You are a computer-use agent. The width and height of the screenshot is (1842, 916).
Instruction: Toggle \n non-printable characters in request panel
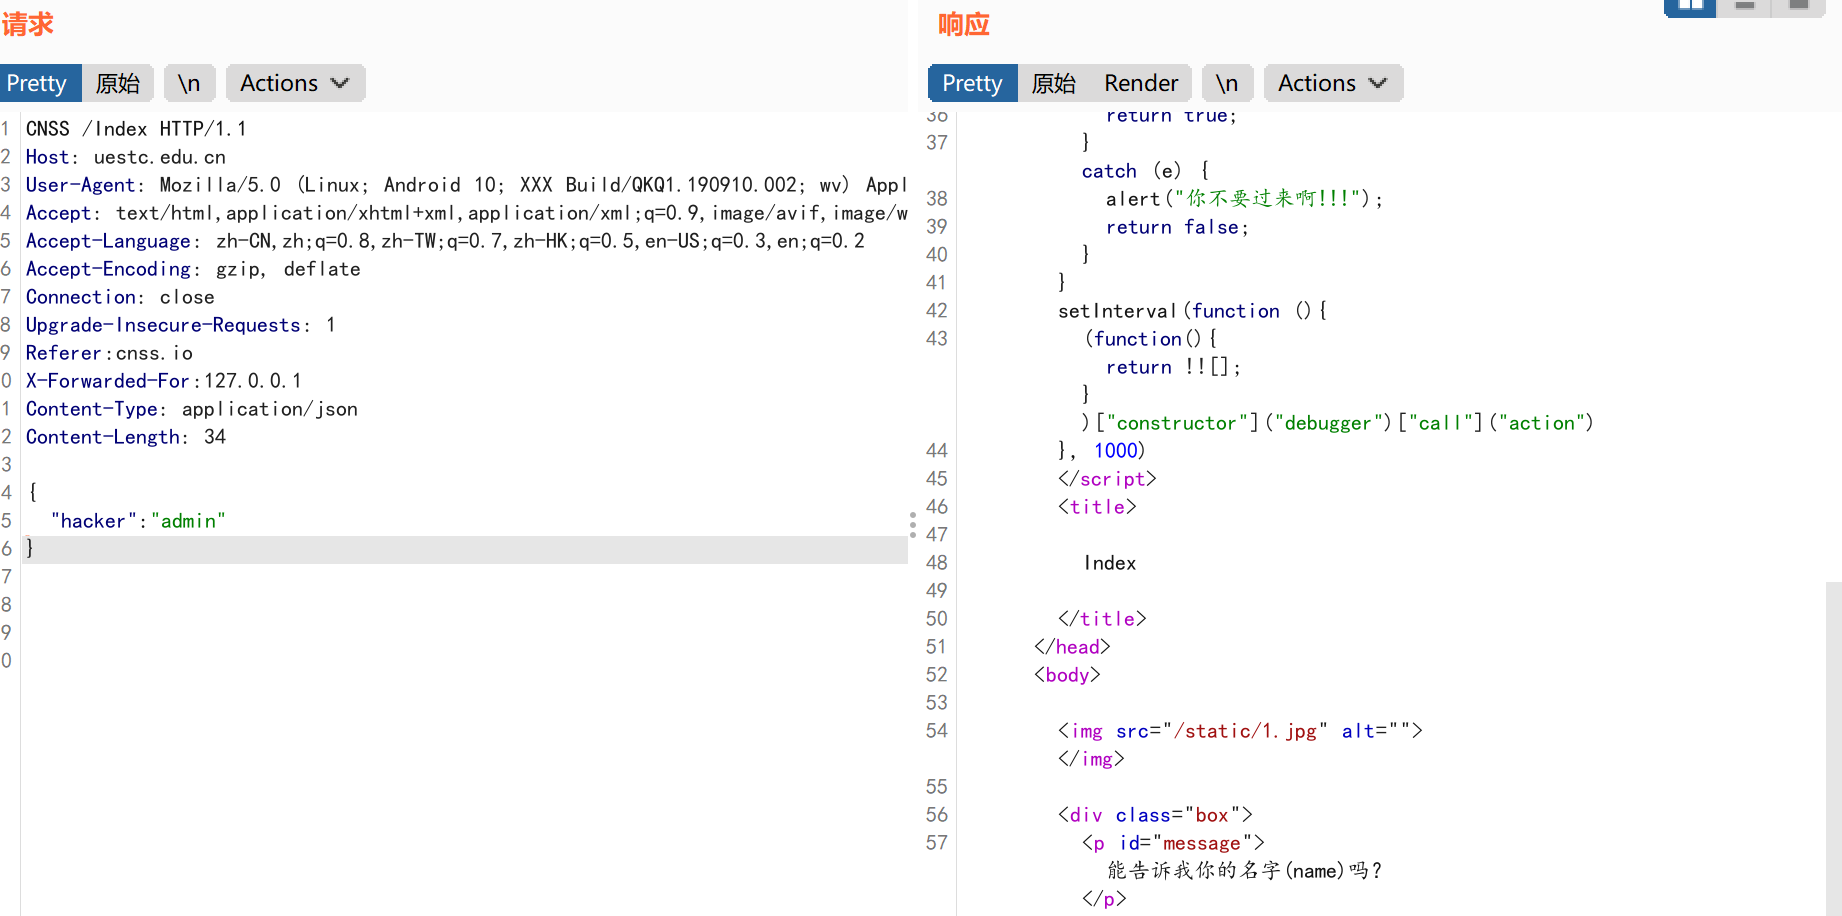point(189,83)
